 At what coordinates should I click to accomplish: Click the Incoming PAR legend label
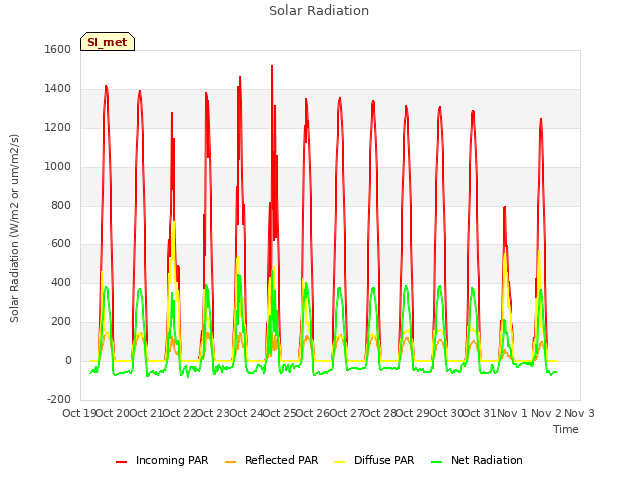tap(172, 460)
